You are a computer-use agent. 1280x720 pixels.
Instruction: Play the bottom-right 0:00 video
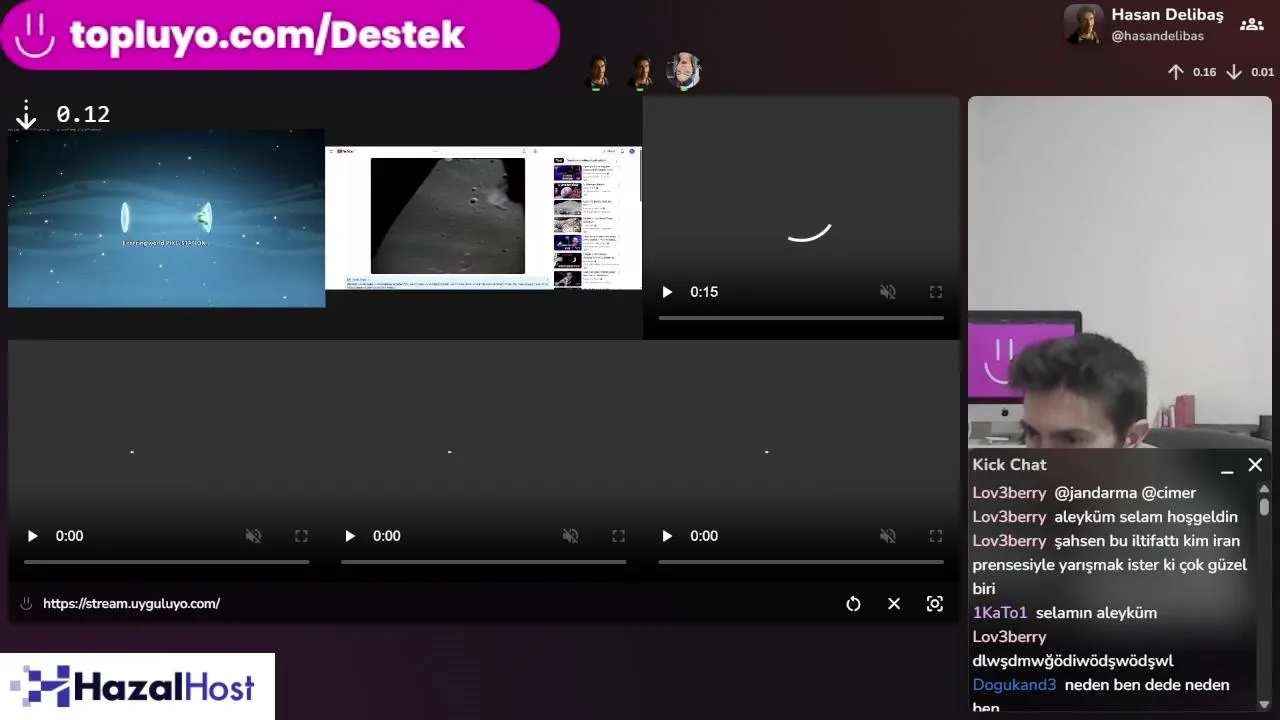tap(667, 536)
